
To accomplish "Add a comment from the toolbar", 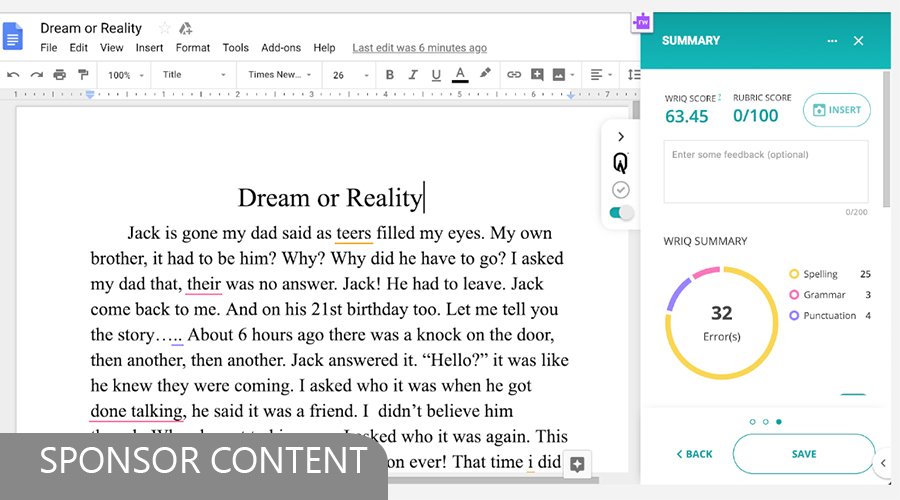I will coord(537,75).
